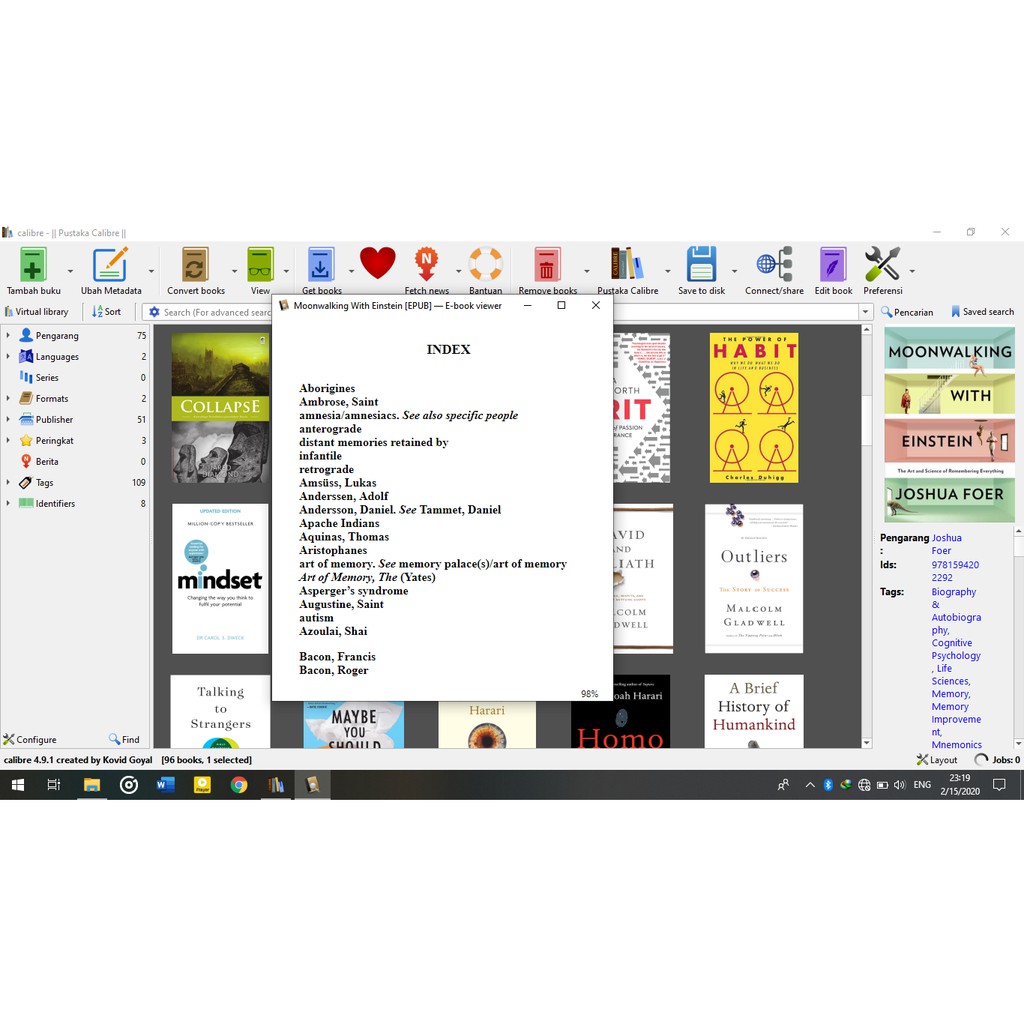Image resolution: width=1024 pixels, height=1024 pixels.
Task: Click the Bantuan lifebuoy help icon
Action: (x=485, y=264)
